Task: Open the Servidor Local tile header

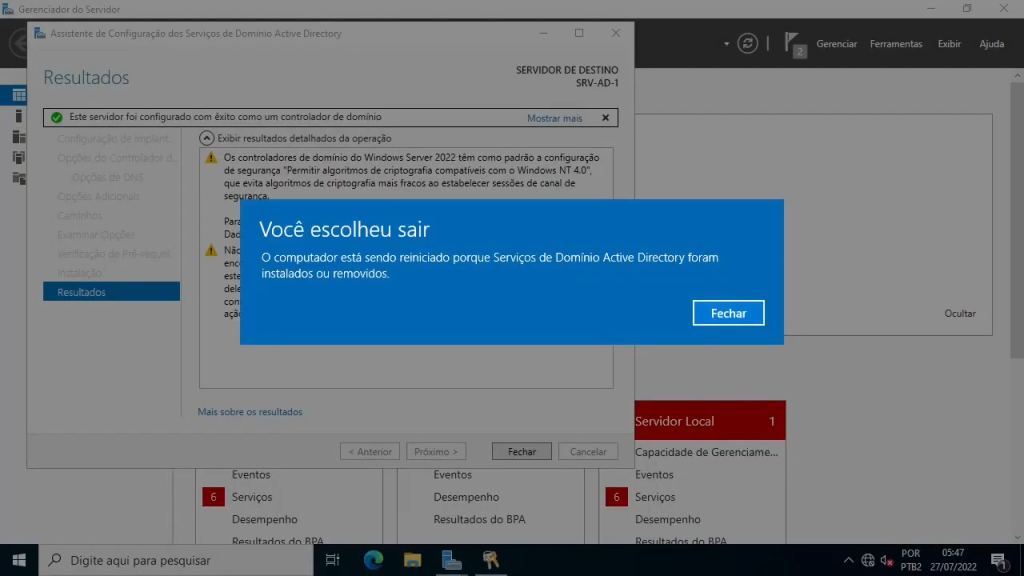Action: point(710,421)
